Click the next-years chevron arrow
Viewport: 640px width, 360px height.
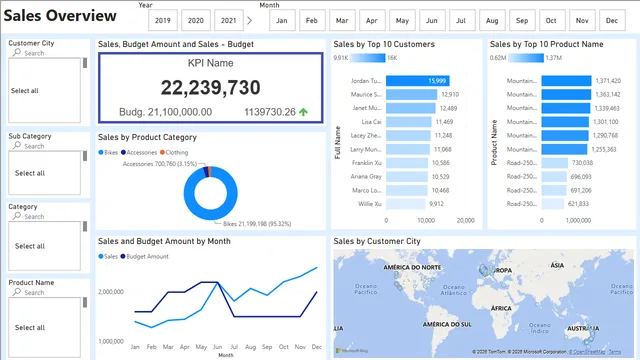click(x=249, y=20)
